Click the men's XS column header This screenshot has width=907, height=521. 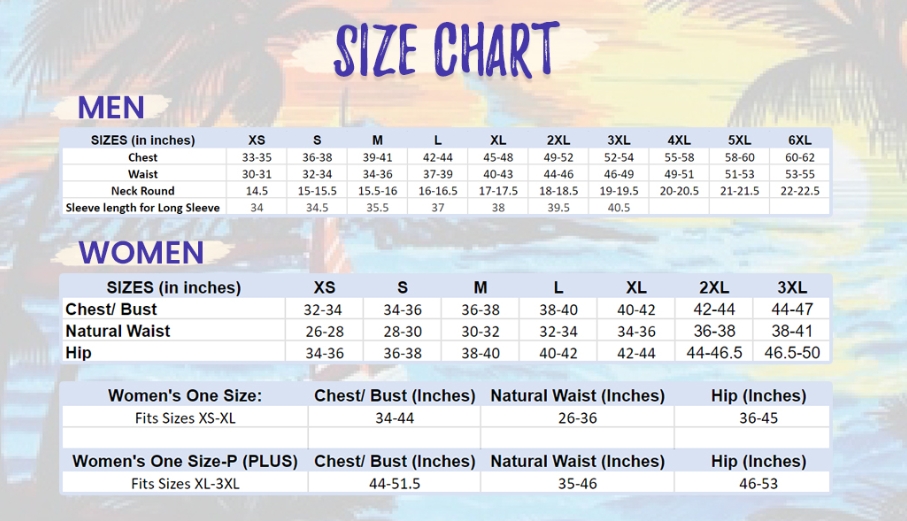[x=257, y=140]
